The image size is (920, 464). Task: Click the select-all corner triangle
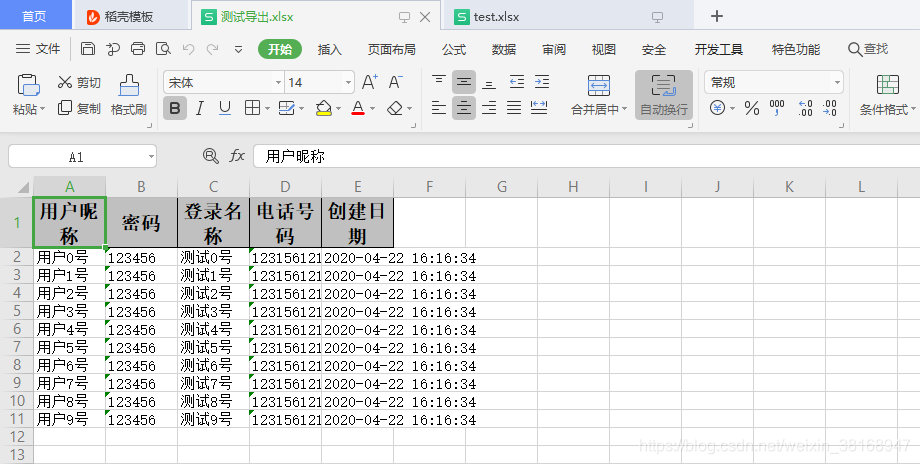[22, 187]
